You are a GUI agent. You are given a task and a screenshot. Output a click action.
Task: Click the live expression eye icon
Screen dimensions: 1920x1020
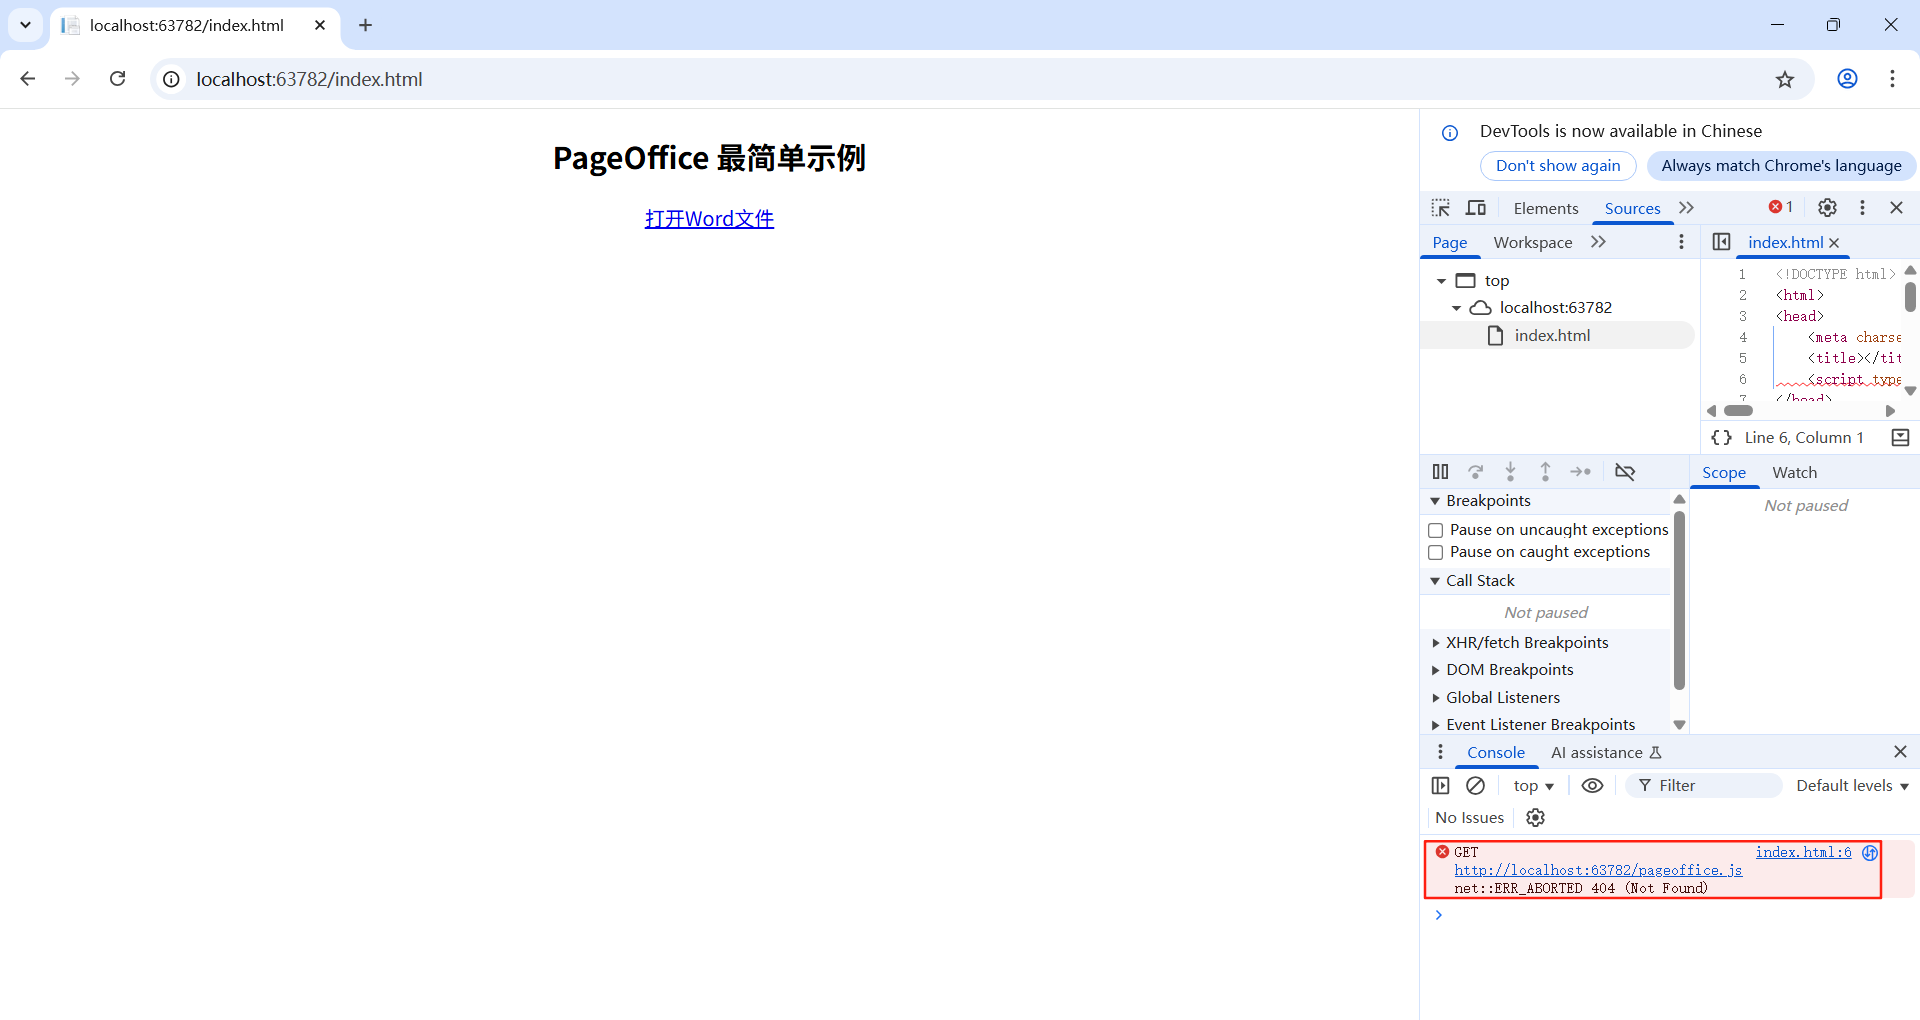pyautogui.click(x=1593, y=786)
